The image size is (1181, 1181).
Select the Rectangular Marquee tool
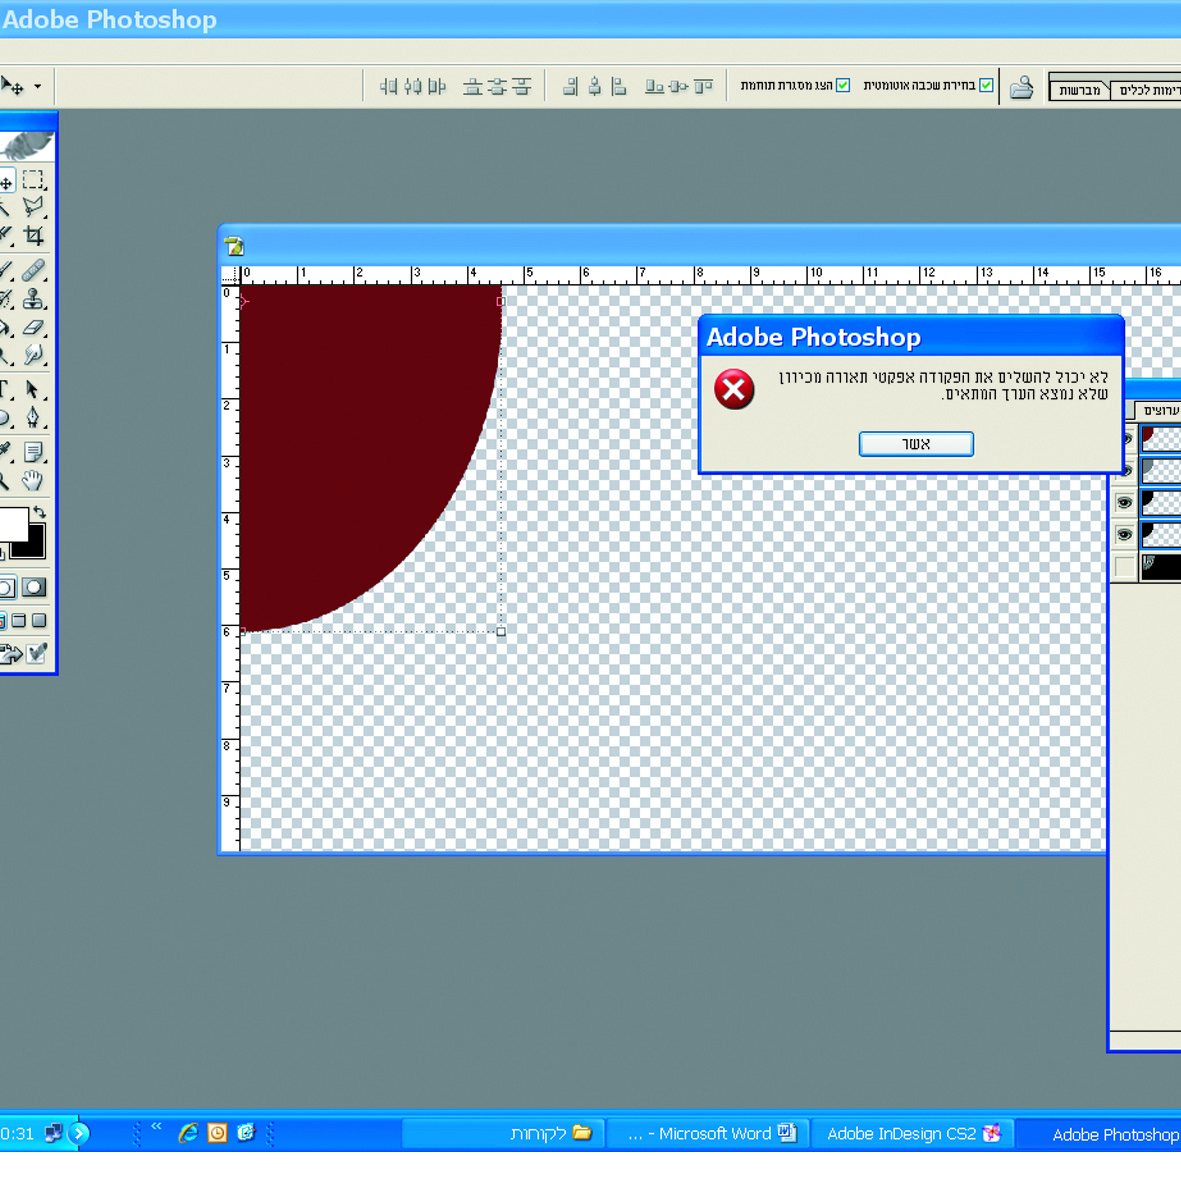pyautogui.click(x=33, y=180)
